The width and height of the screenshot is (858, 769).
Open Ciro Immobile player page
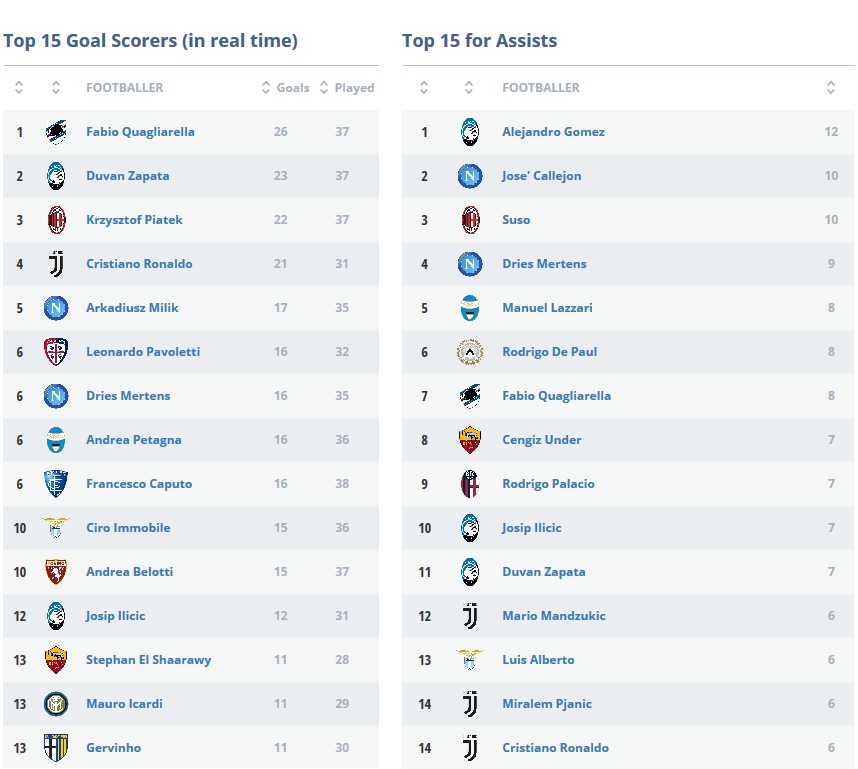coord(128,528)
